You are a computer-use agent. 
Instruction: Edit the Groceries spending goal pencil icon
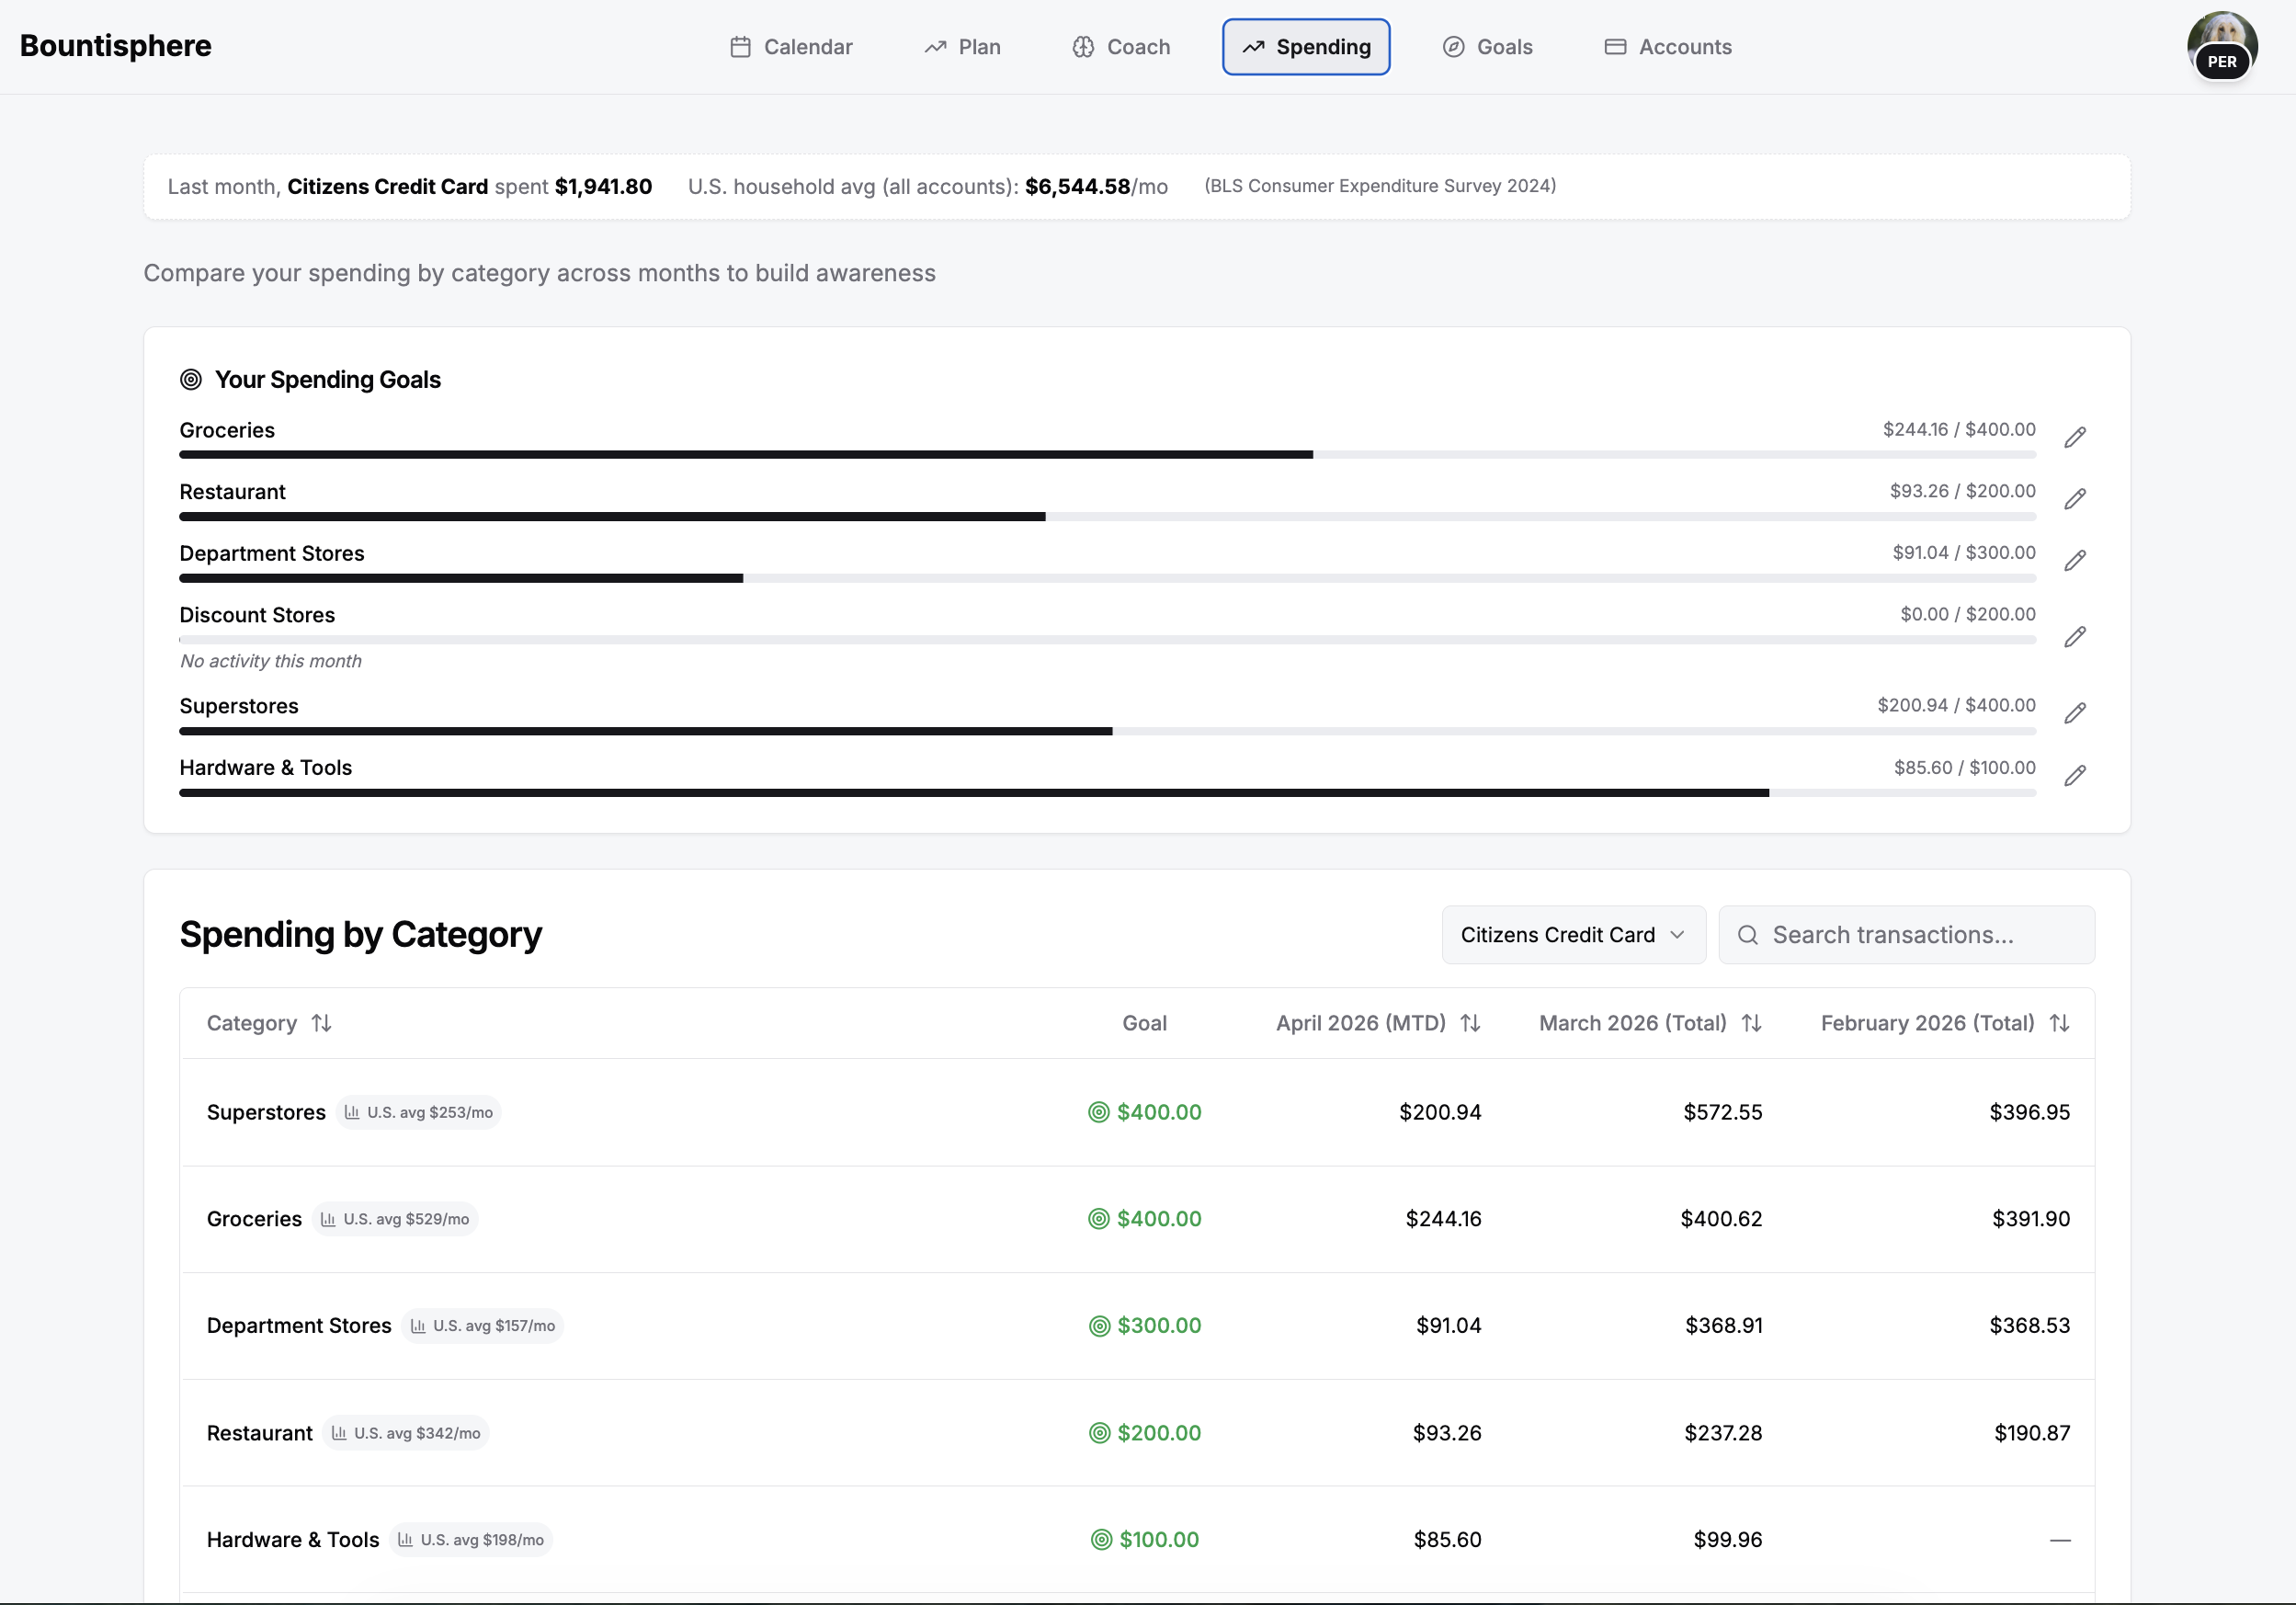coord(2075,437)
